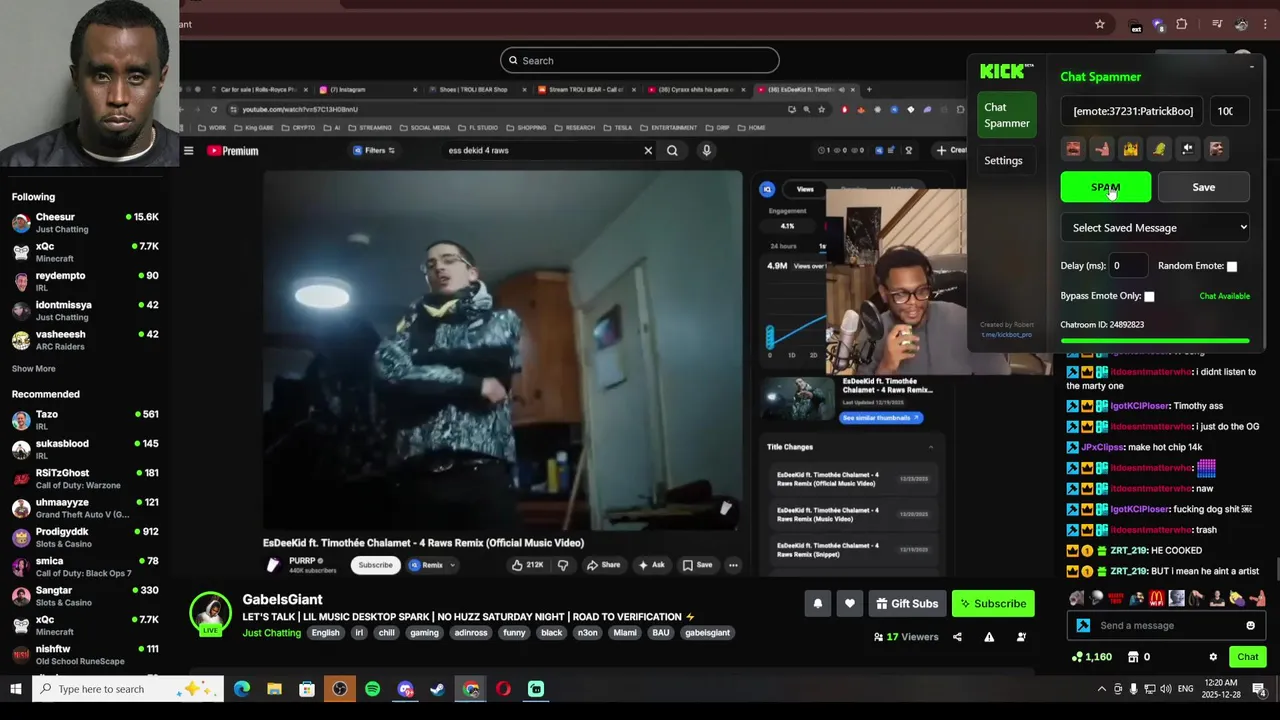Click YouTube's voice search microphone icon
This screenshot has width=1280, height=720.
(706, 151)
